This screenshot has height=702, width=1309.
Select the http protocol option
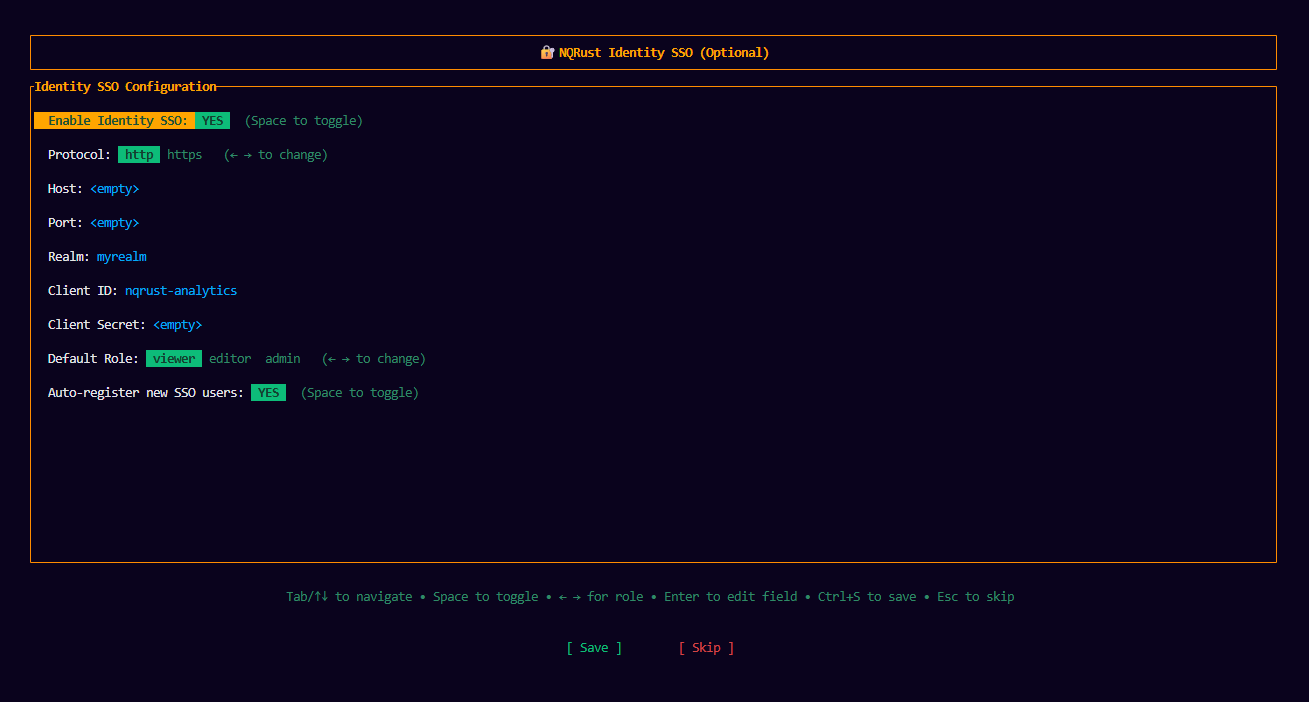point(139,155)
